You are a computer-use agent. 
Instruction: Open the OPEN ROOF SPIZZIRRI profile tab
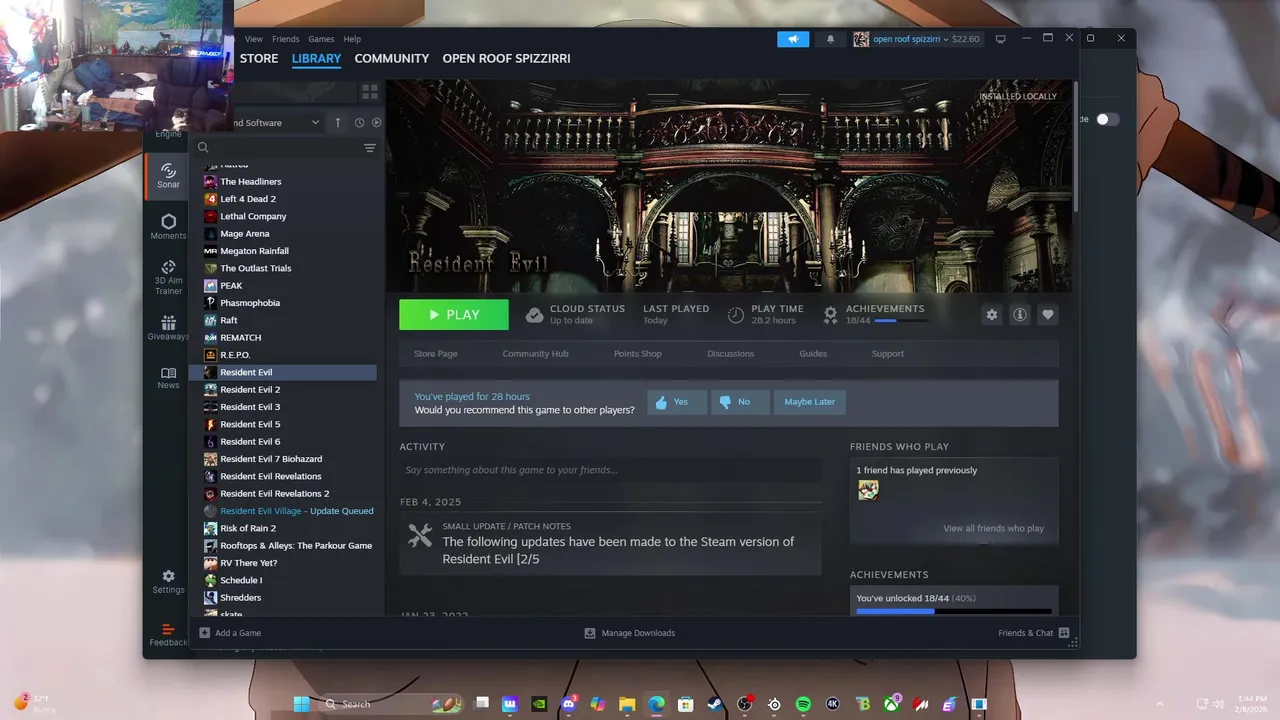coord(507,59)
